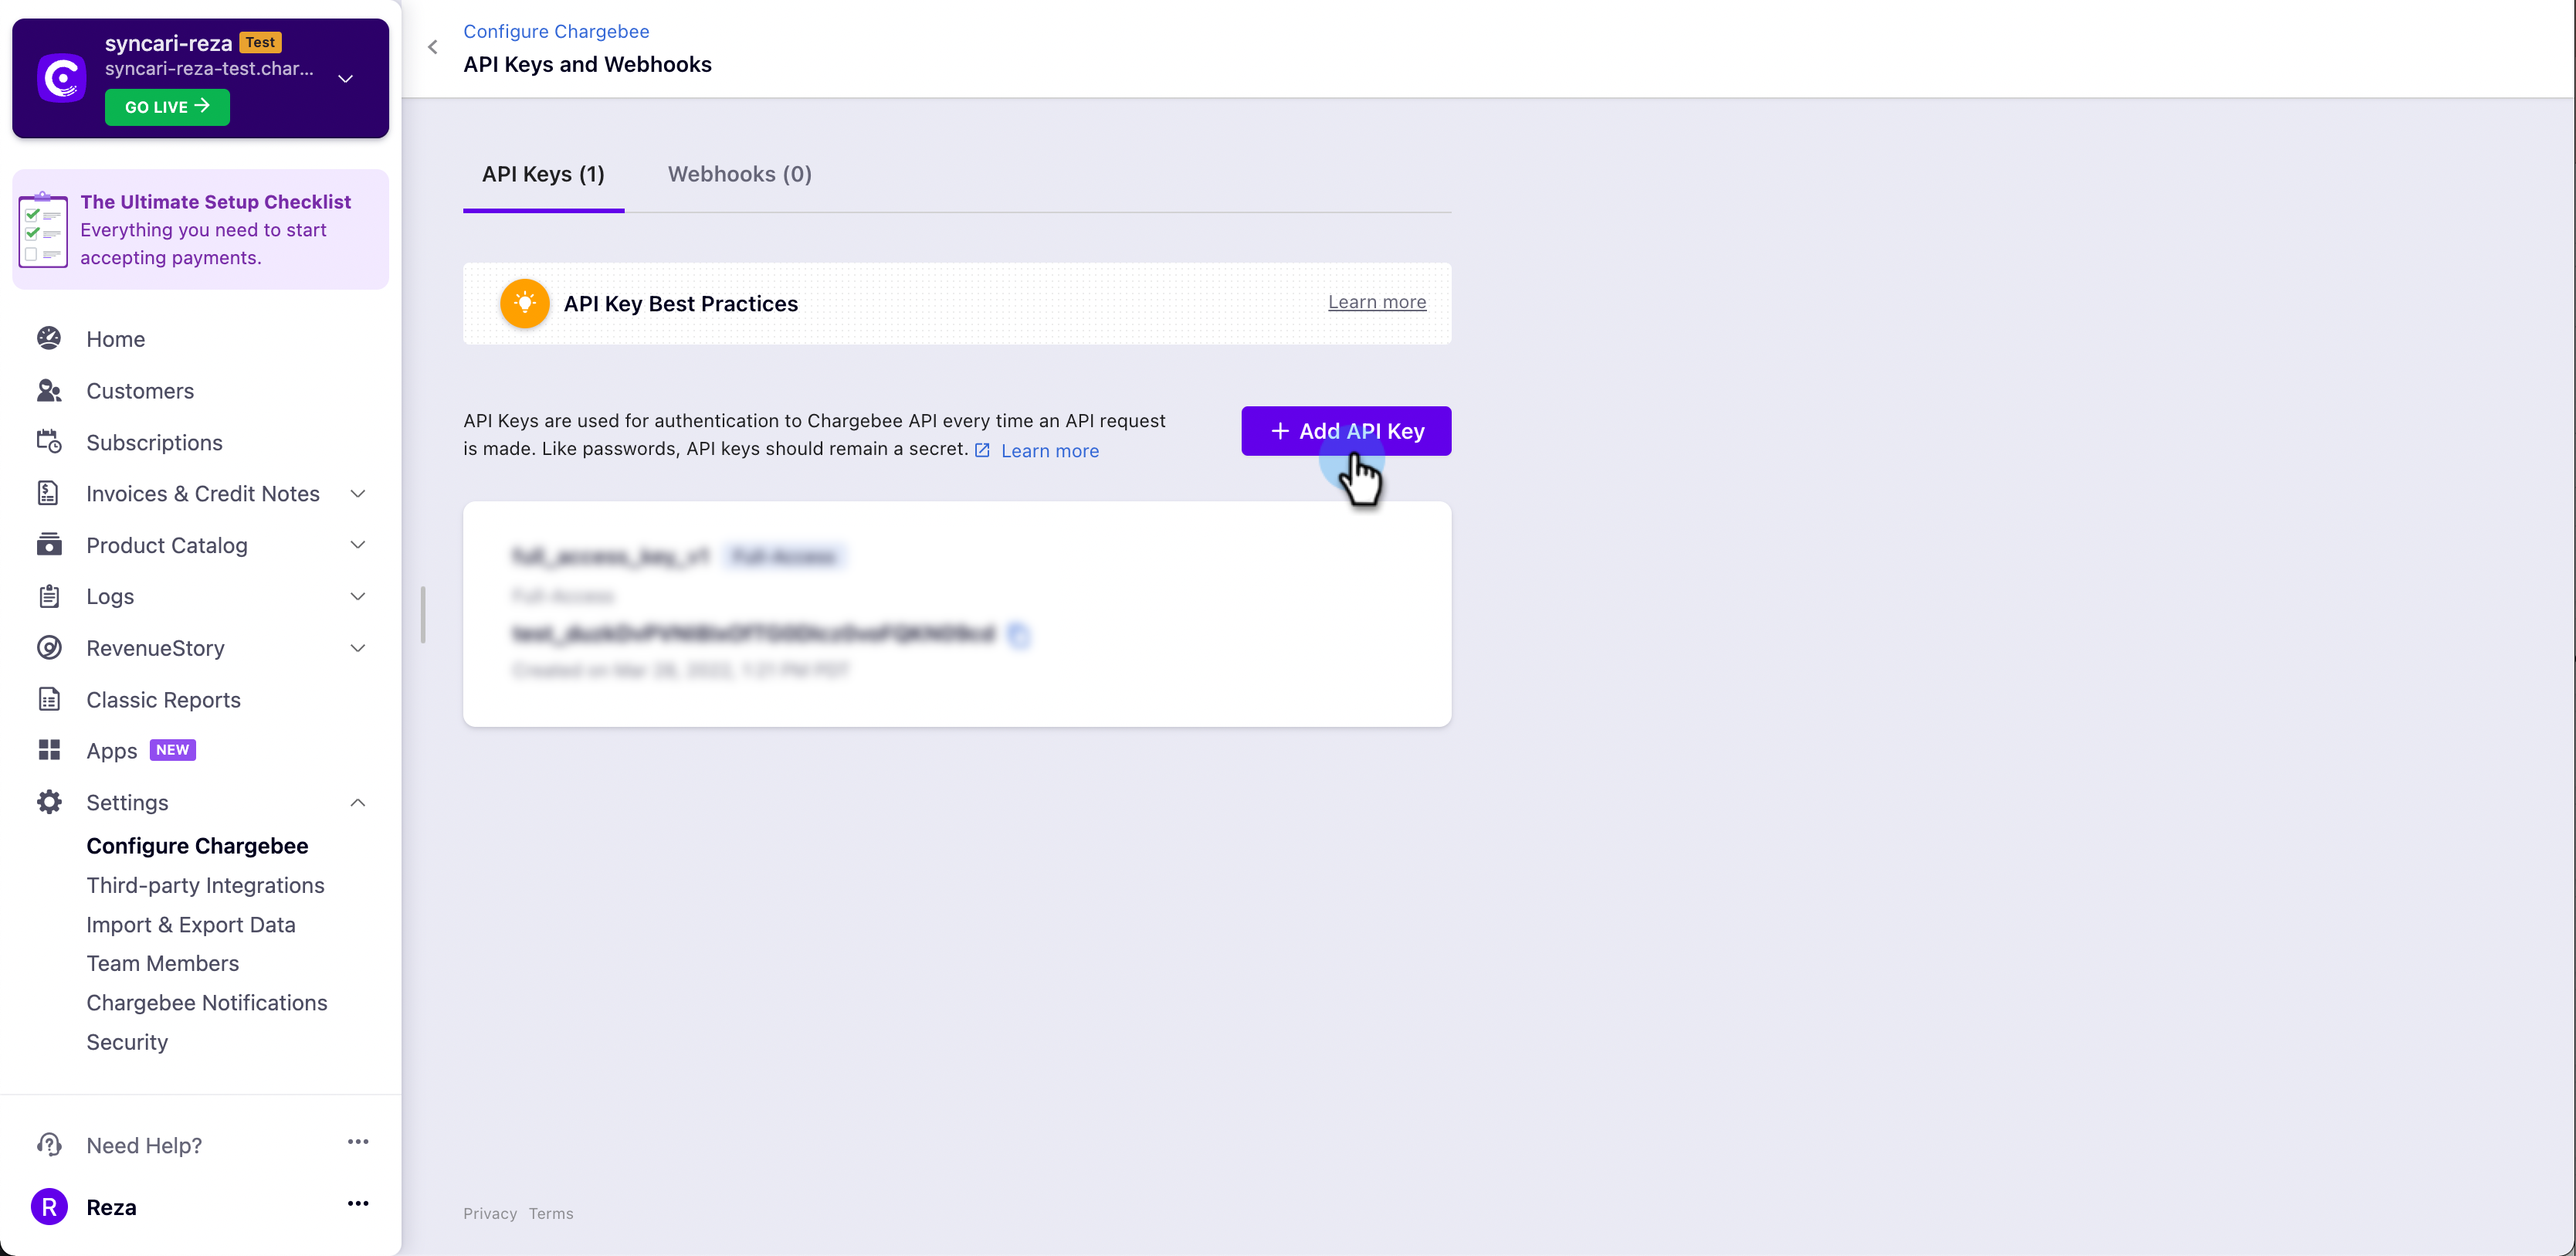Click Learn more in Best Practices banner

[x=1377, y=302]
